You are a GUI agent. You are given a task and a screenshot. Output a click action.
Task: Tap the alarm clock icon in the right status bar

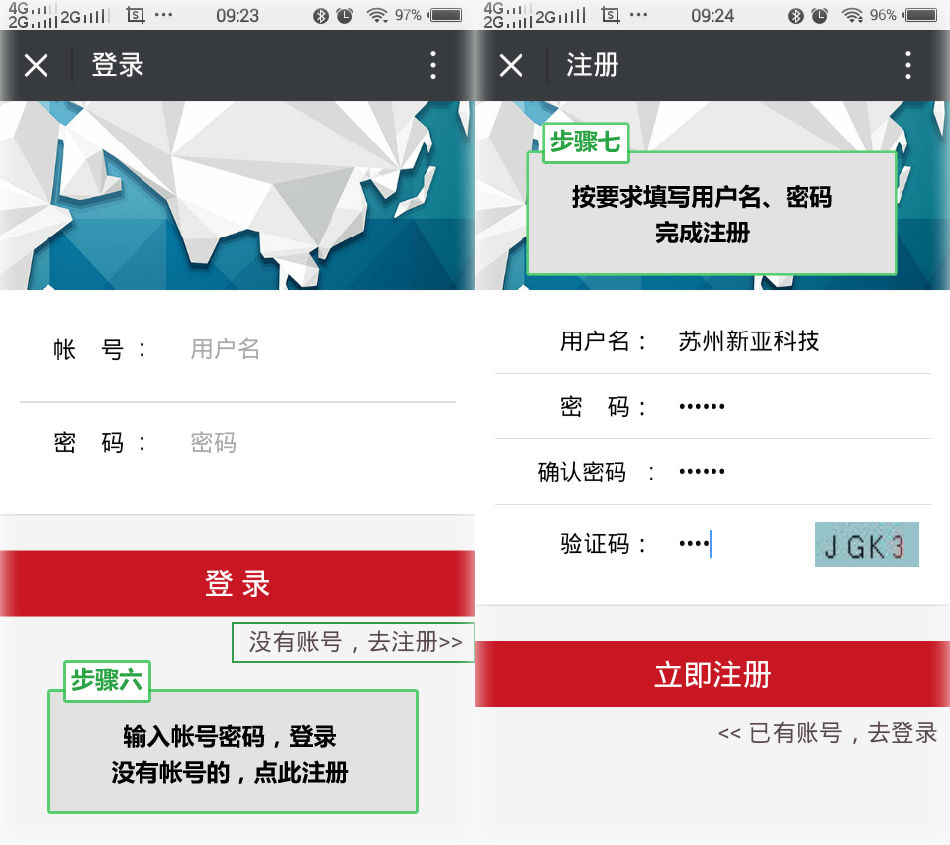pos(820,16)
